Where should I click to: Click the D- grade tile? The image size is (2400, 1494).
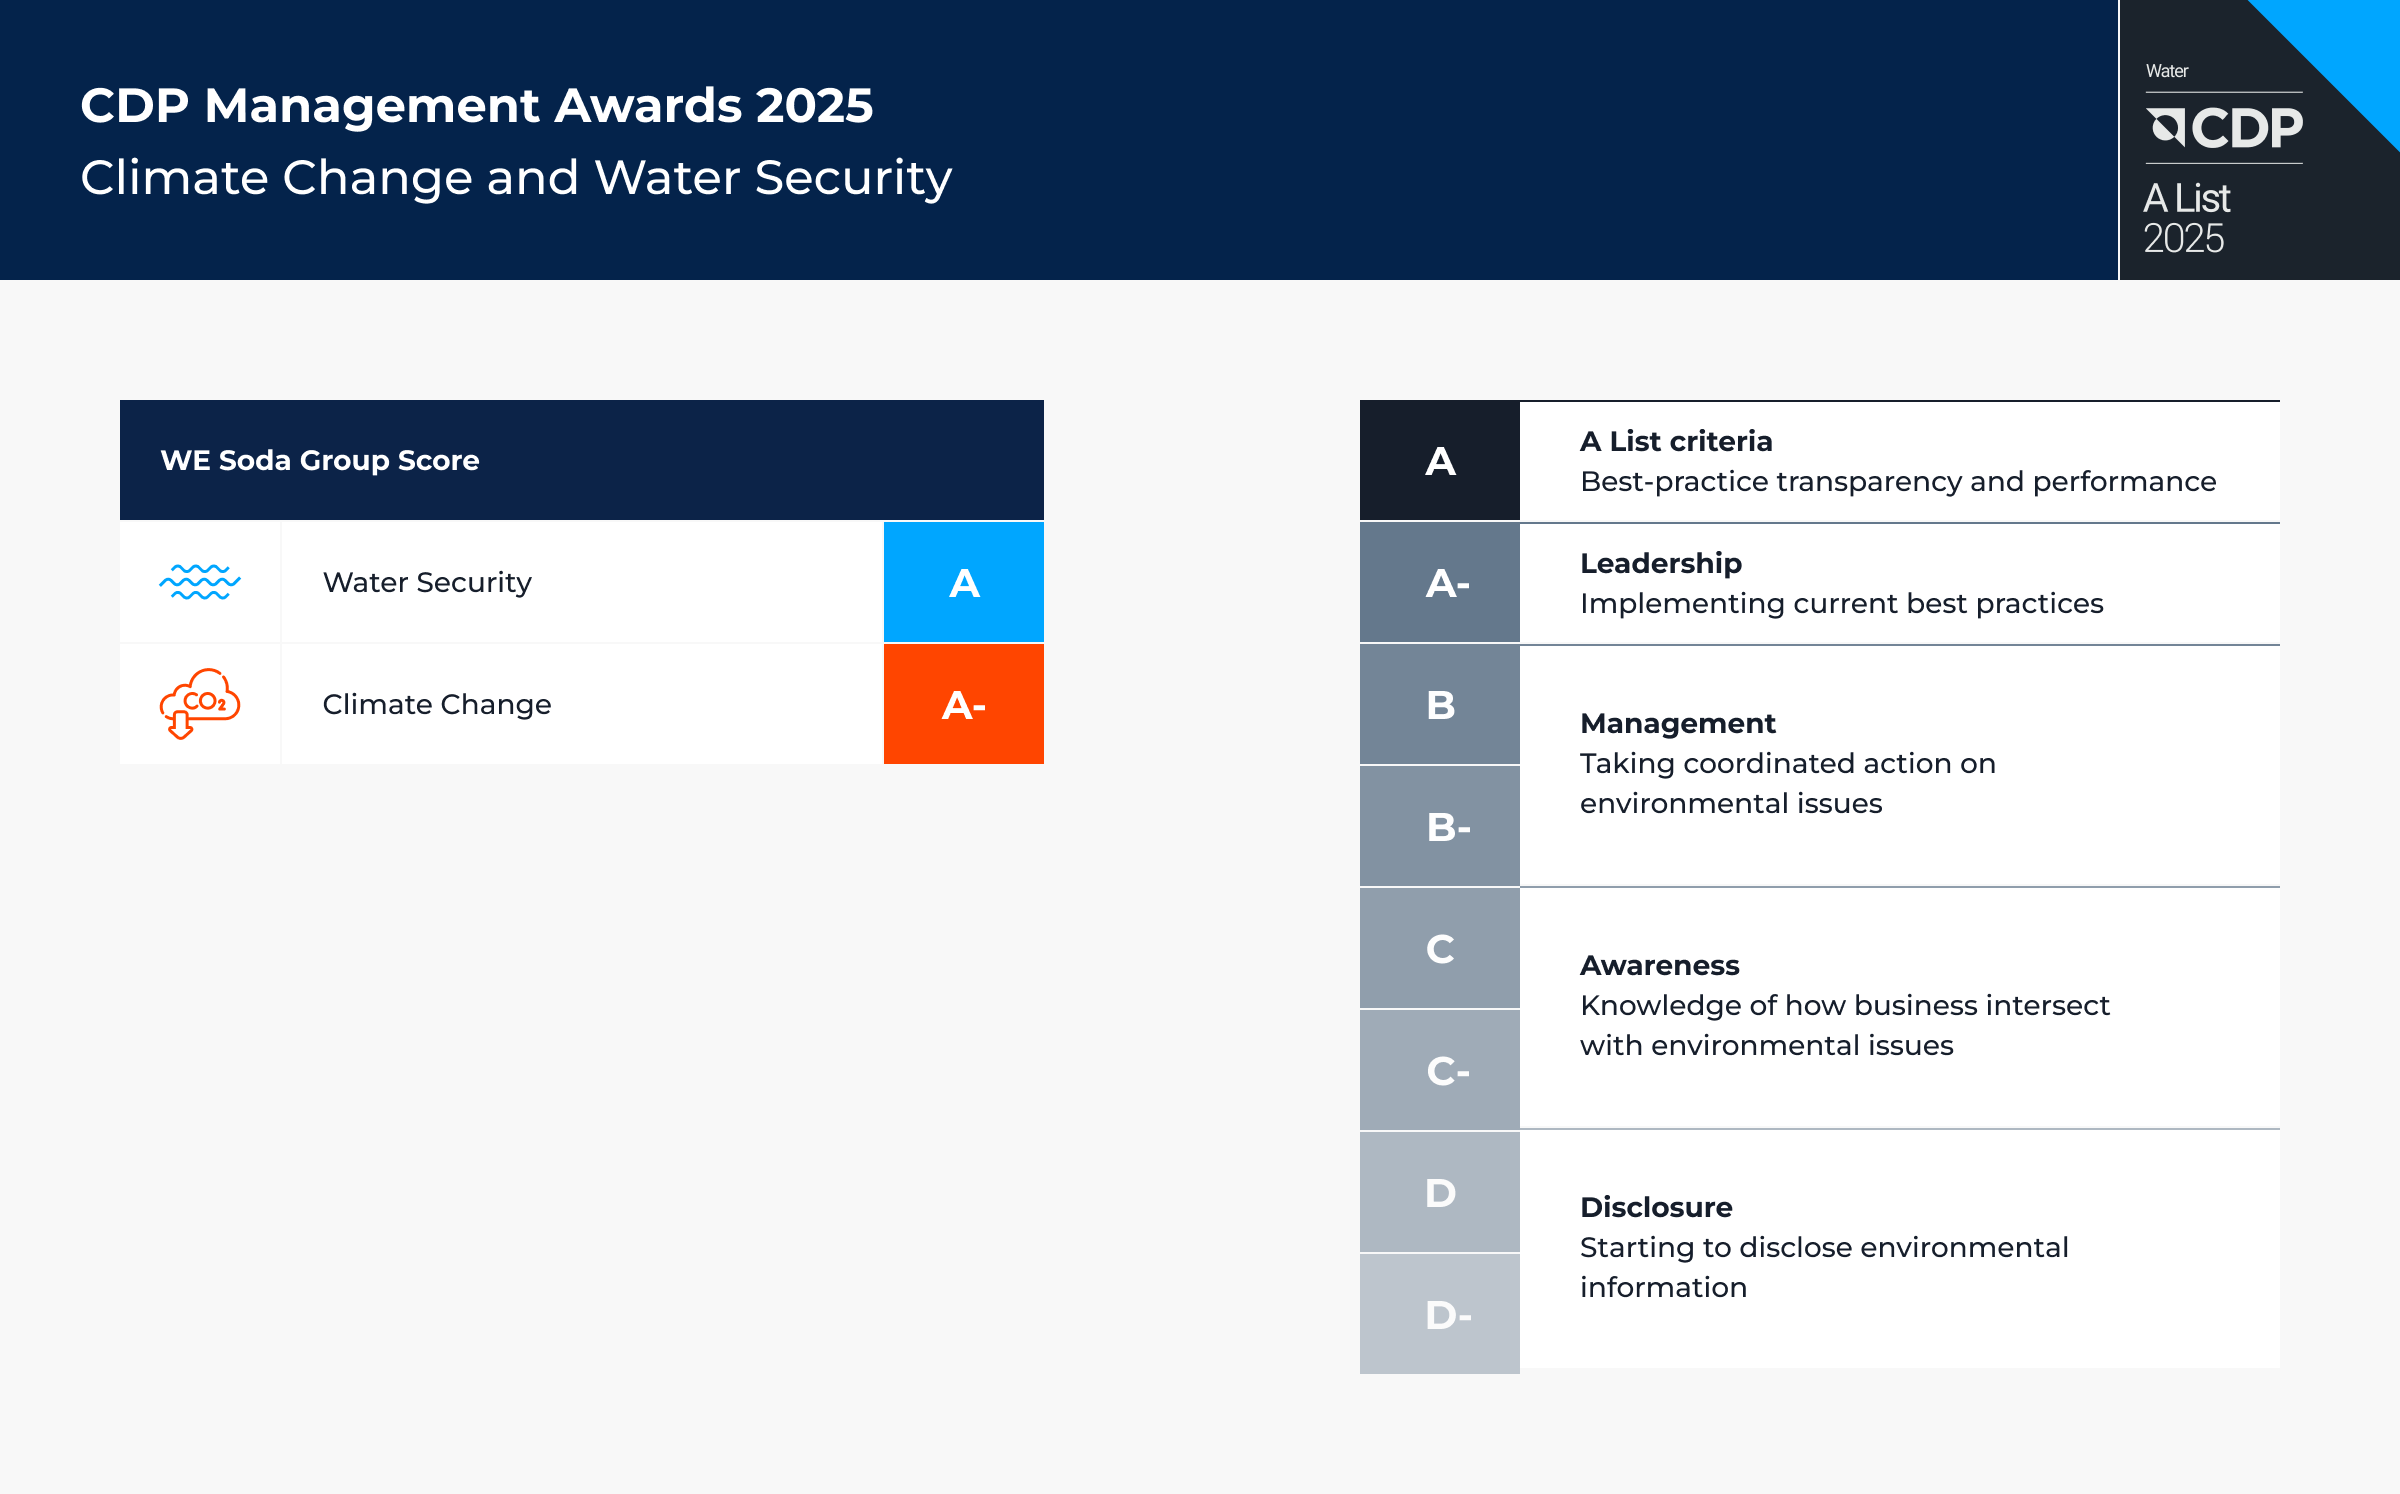(1439, 1314)
